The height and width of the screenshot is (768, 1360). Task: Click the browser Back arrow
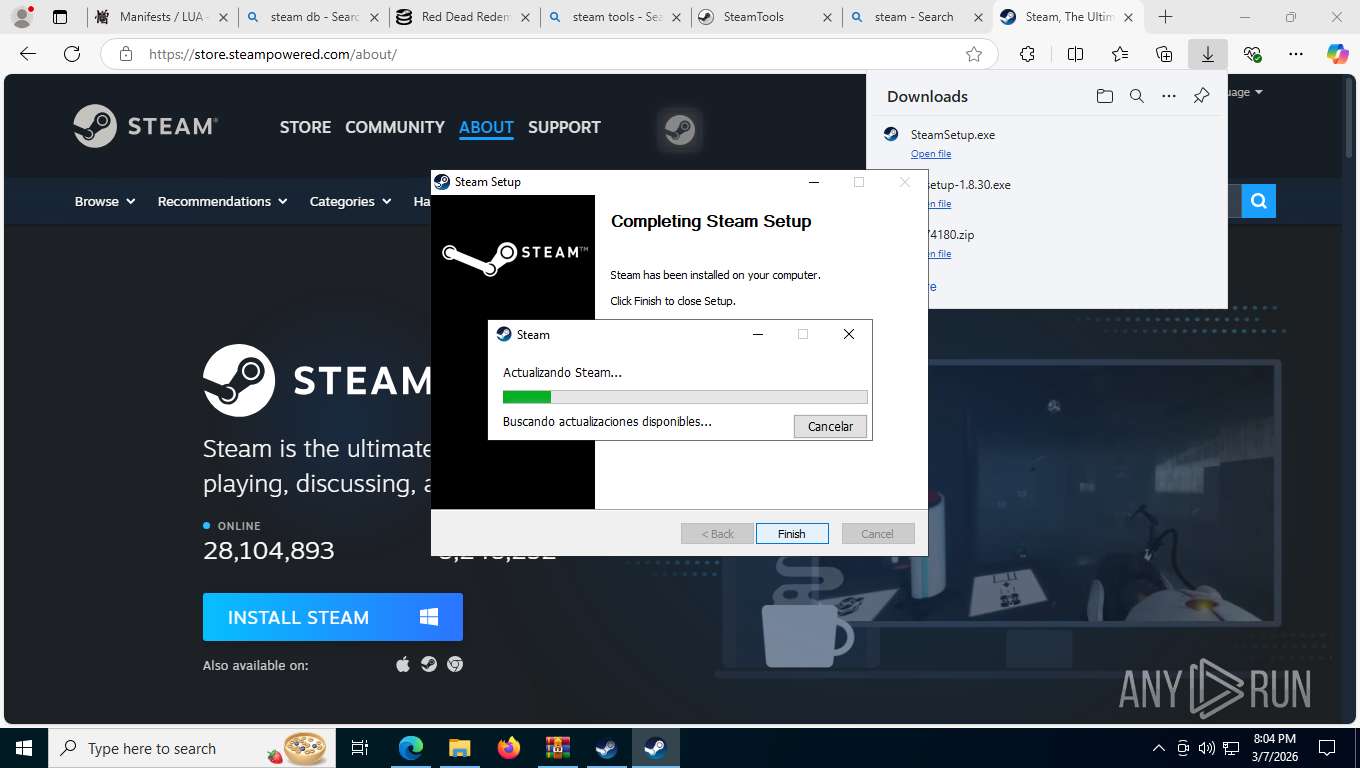tap(28, 54)
